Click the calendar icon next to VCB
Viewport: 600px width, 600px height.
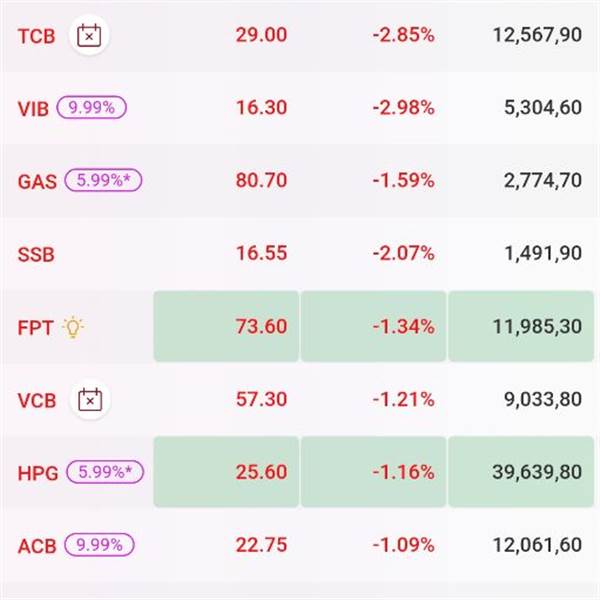(89, 400)
